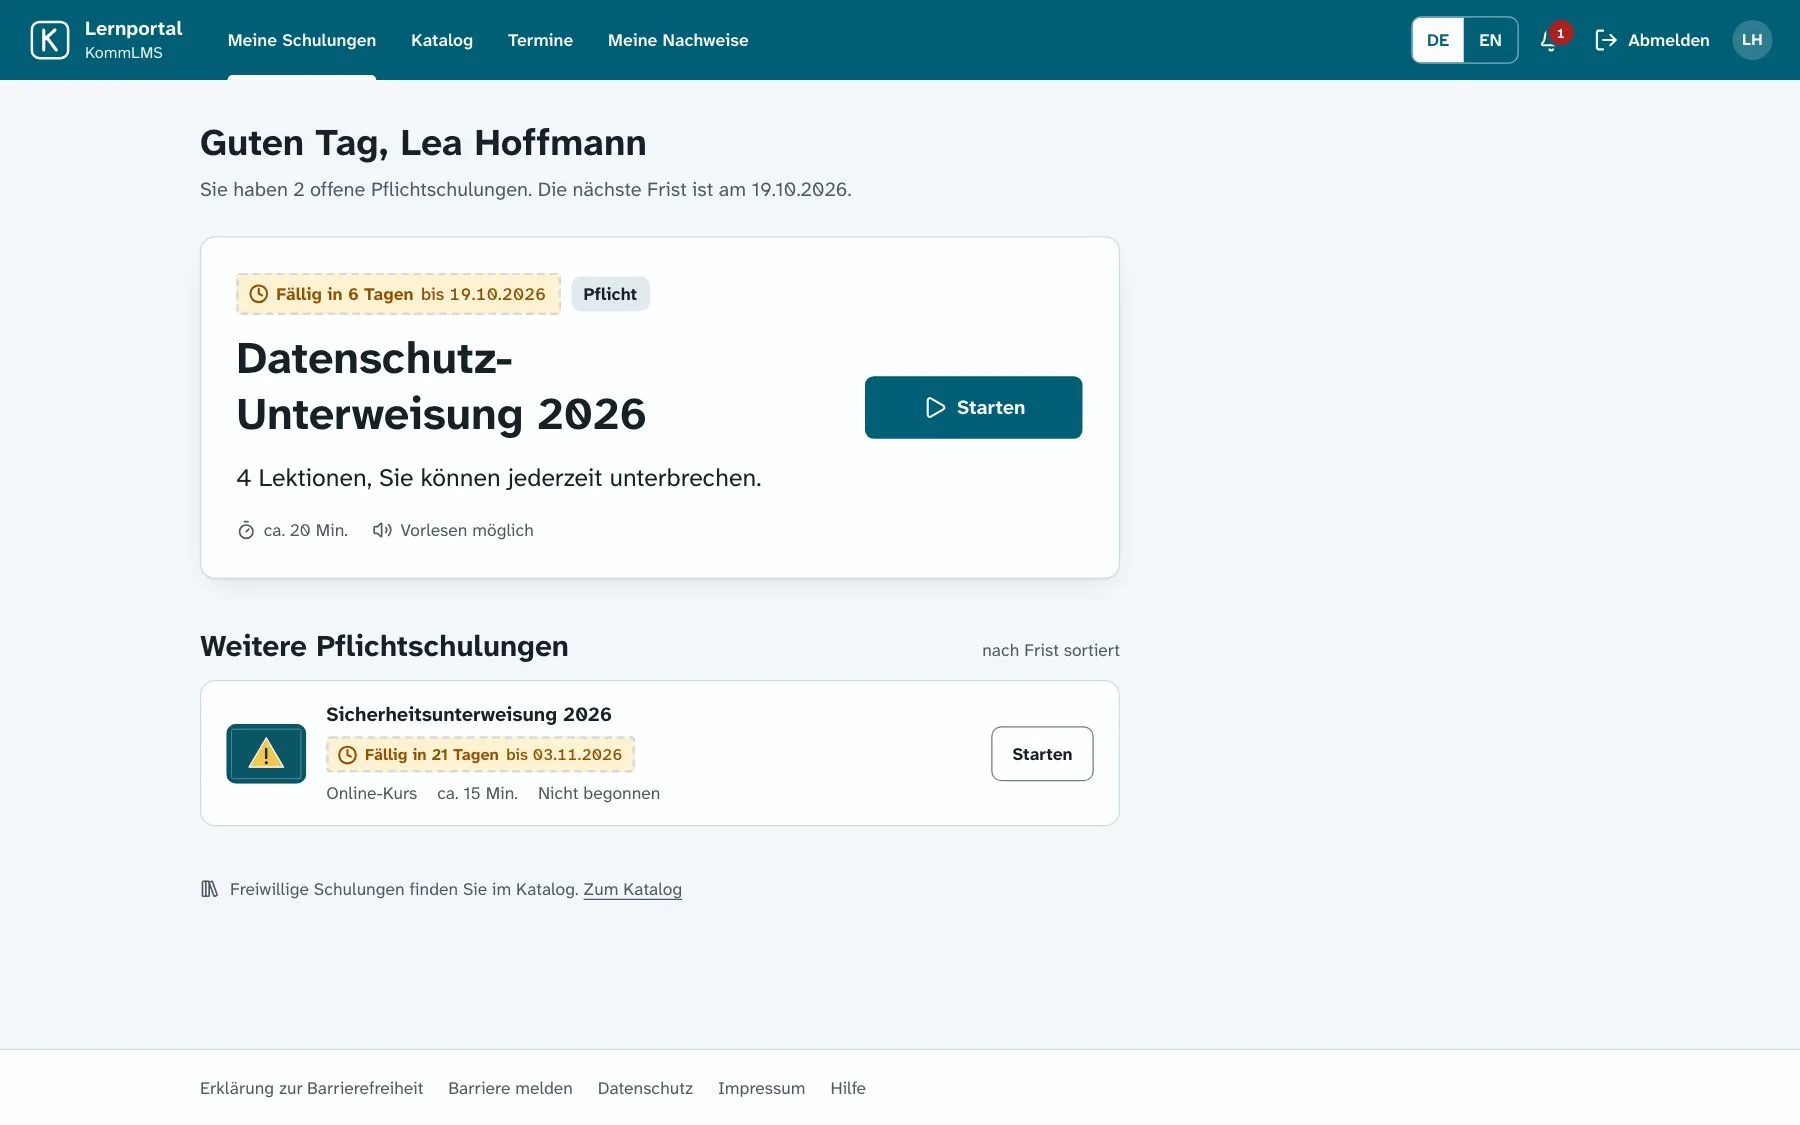Click the clock icon in 'Fällig in 6 Tagen' badge
1800x1125 pixels.
click(x=258, y=294)
